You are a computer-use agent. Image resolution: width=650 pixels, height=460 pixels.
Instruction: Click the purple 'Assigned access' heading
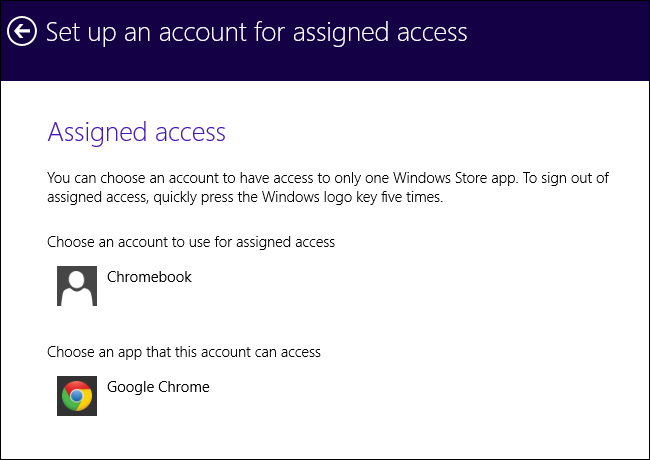tap(137, 132)
